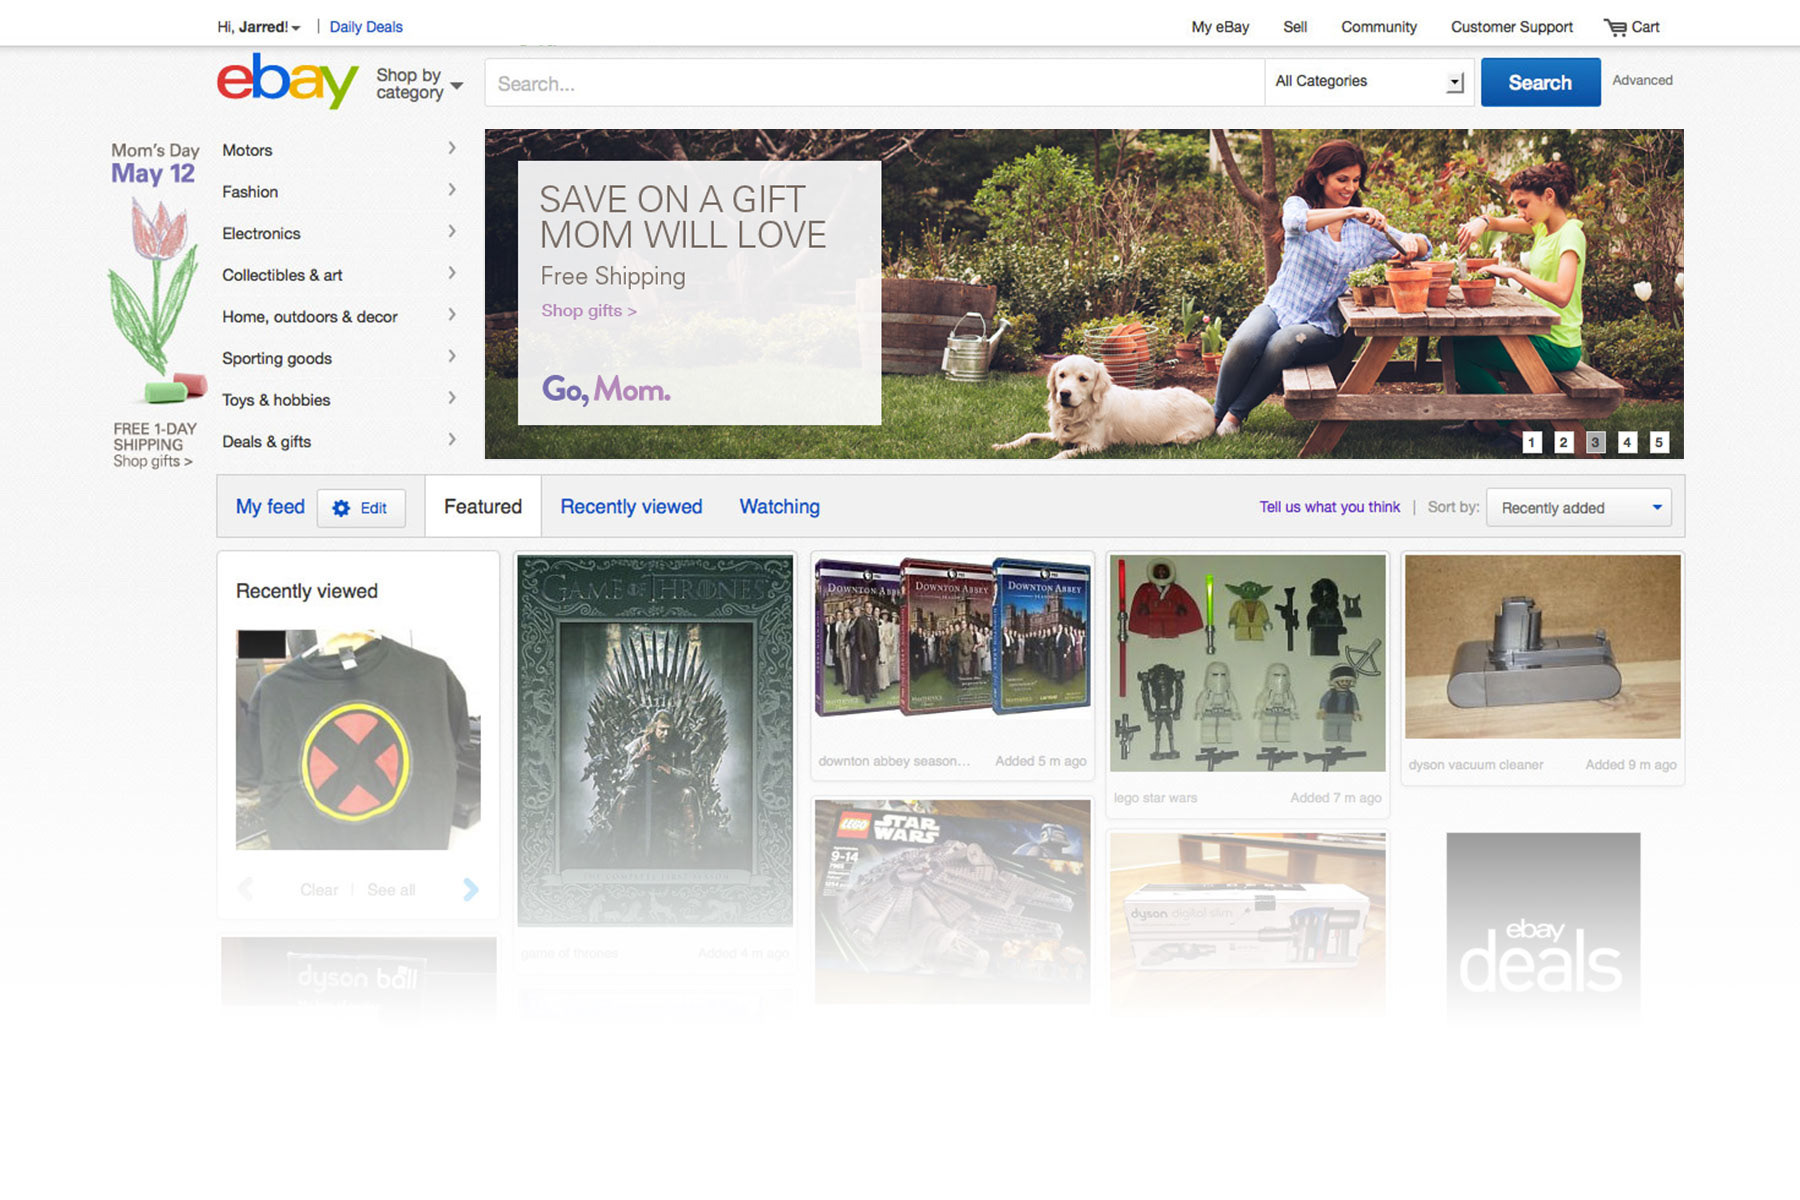1800x1200 pixels.
Task: Expand Home, outdoors & decor chevron
Action: pos(452,315)
